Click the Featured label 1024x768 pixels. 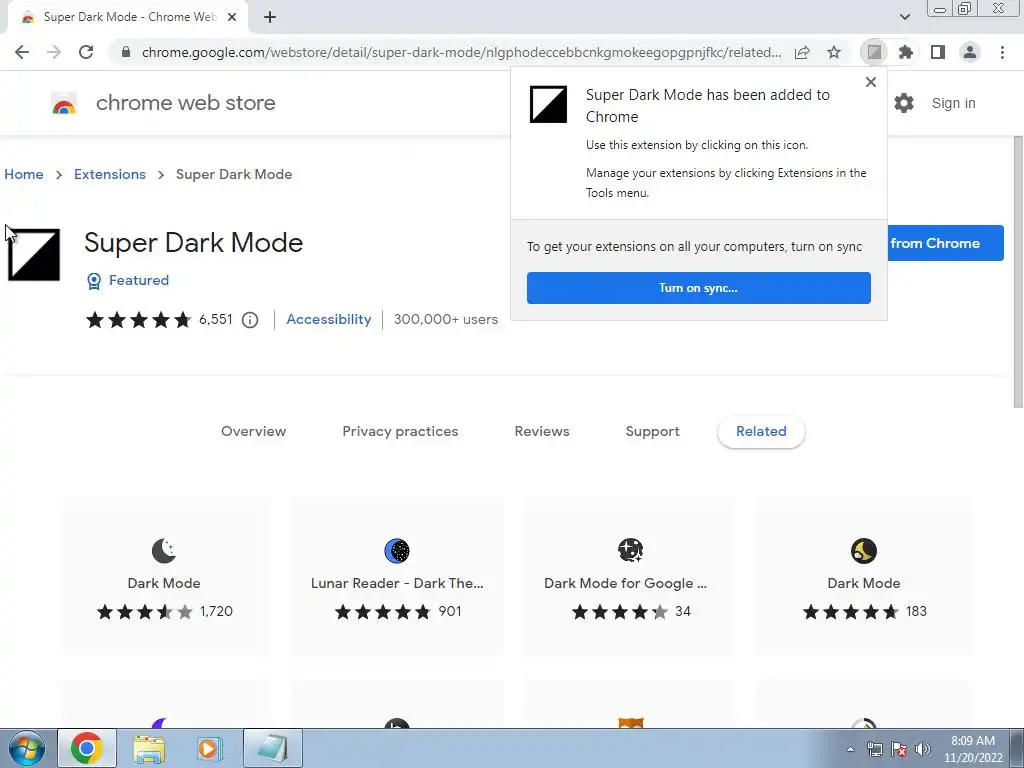click(x=139, y=280)
